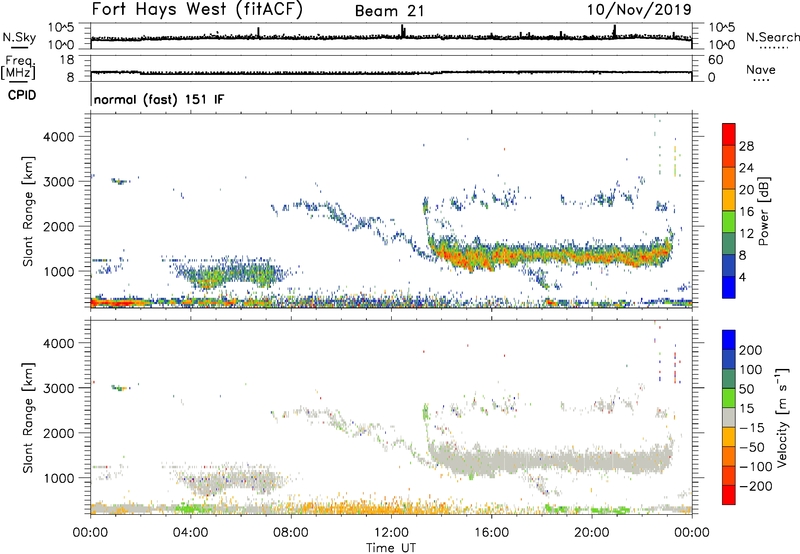The height and width of the screenshot is (554, 800).
Task: Click the '-100' tick on Velocity colorbar
Action: 756,467
